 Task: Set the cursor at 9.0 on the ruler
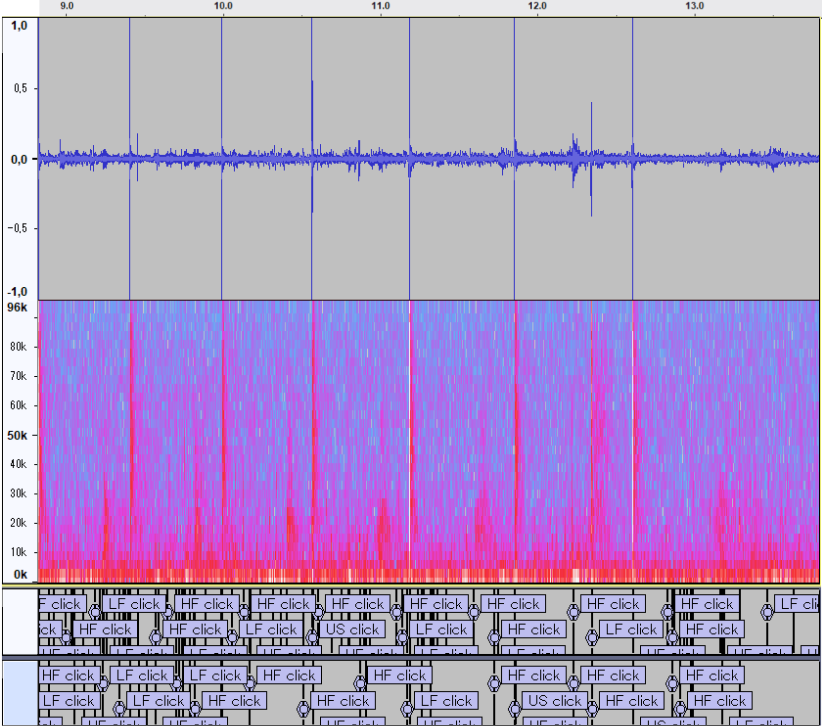click(67, 6)
